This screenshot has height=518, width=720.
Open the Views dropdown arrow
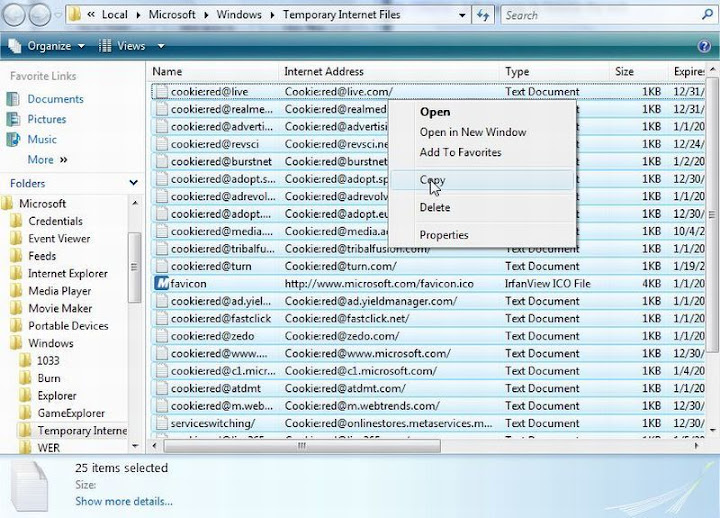161,46
